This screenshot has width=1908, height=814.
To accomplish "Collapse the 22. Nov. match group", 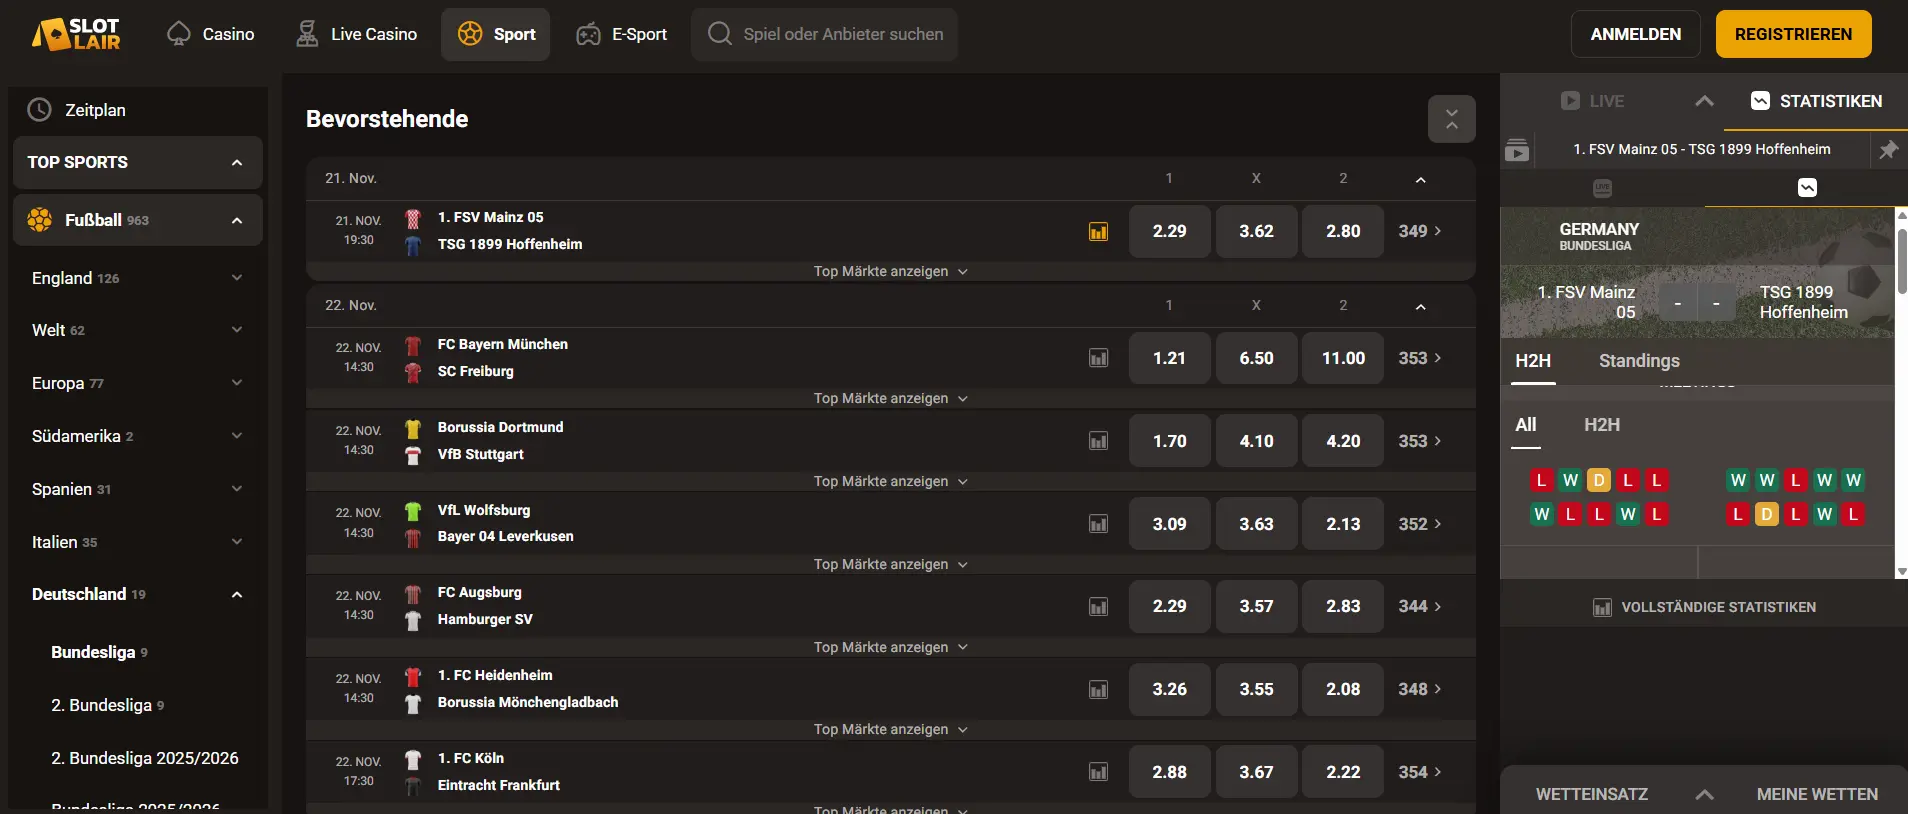I will coord(1420,307).
